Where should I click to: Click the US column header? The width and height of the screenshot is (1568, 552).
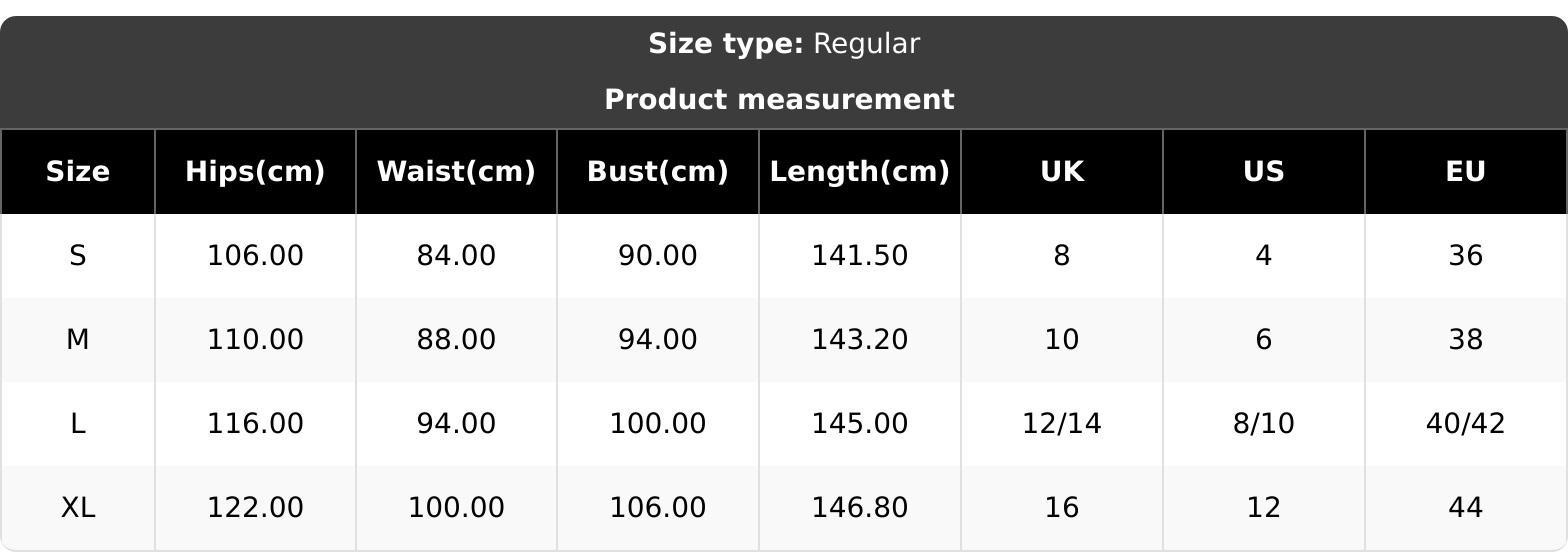(x=1263, y=172)
